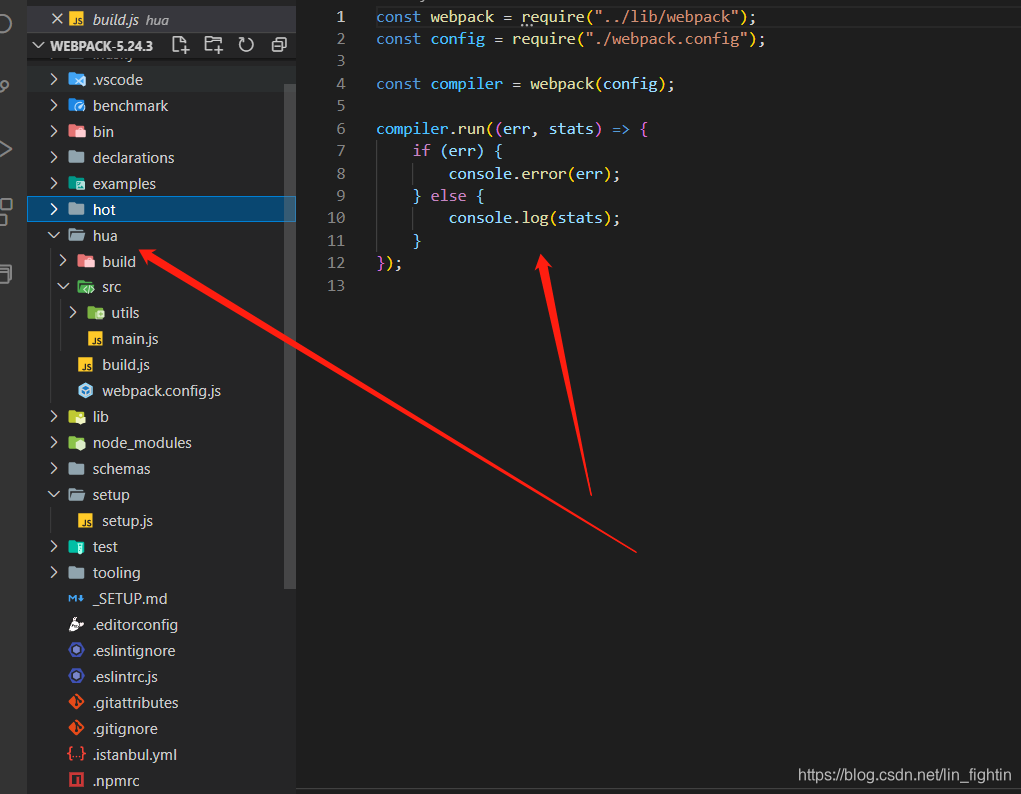Click the .vscode folder icon
The height and width of the screenshot is (794, 1021).
(77, 79)
